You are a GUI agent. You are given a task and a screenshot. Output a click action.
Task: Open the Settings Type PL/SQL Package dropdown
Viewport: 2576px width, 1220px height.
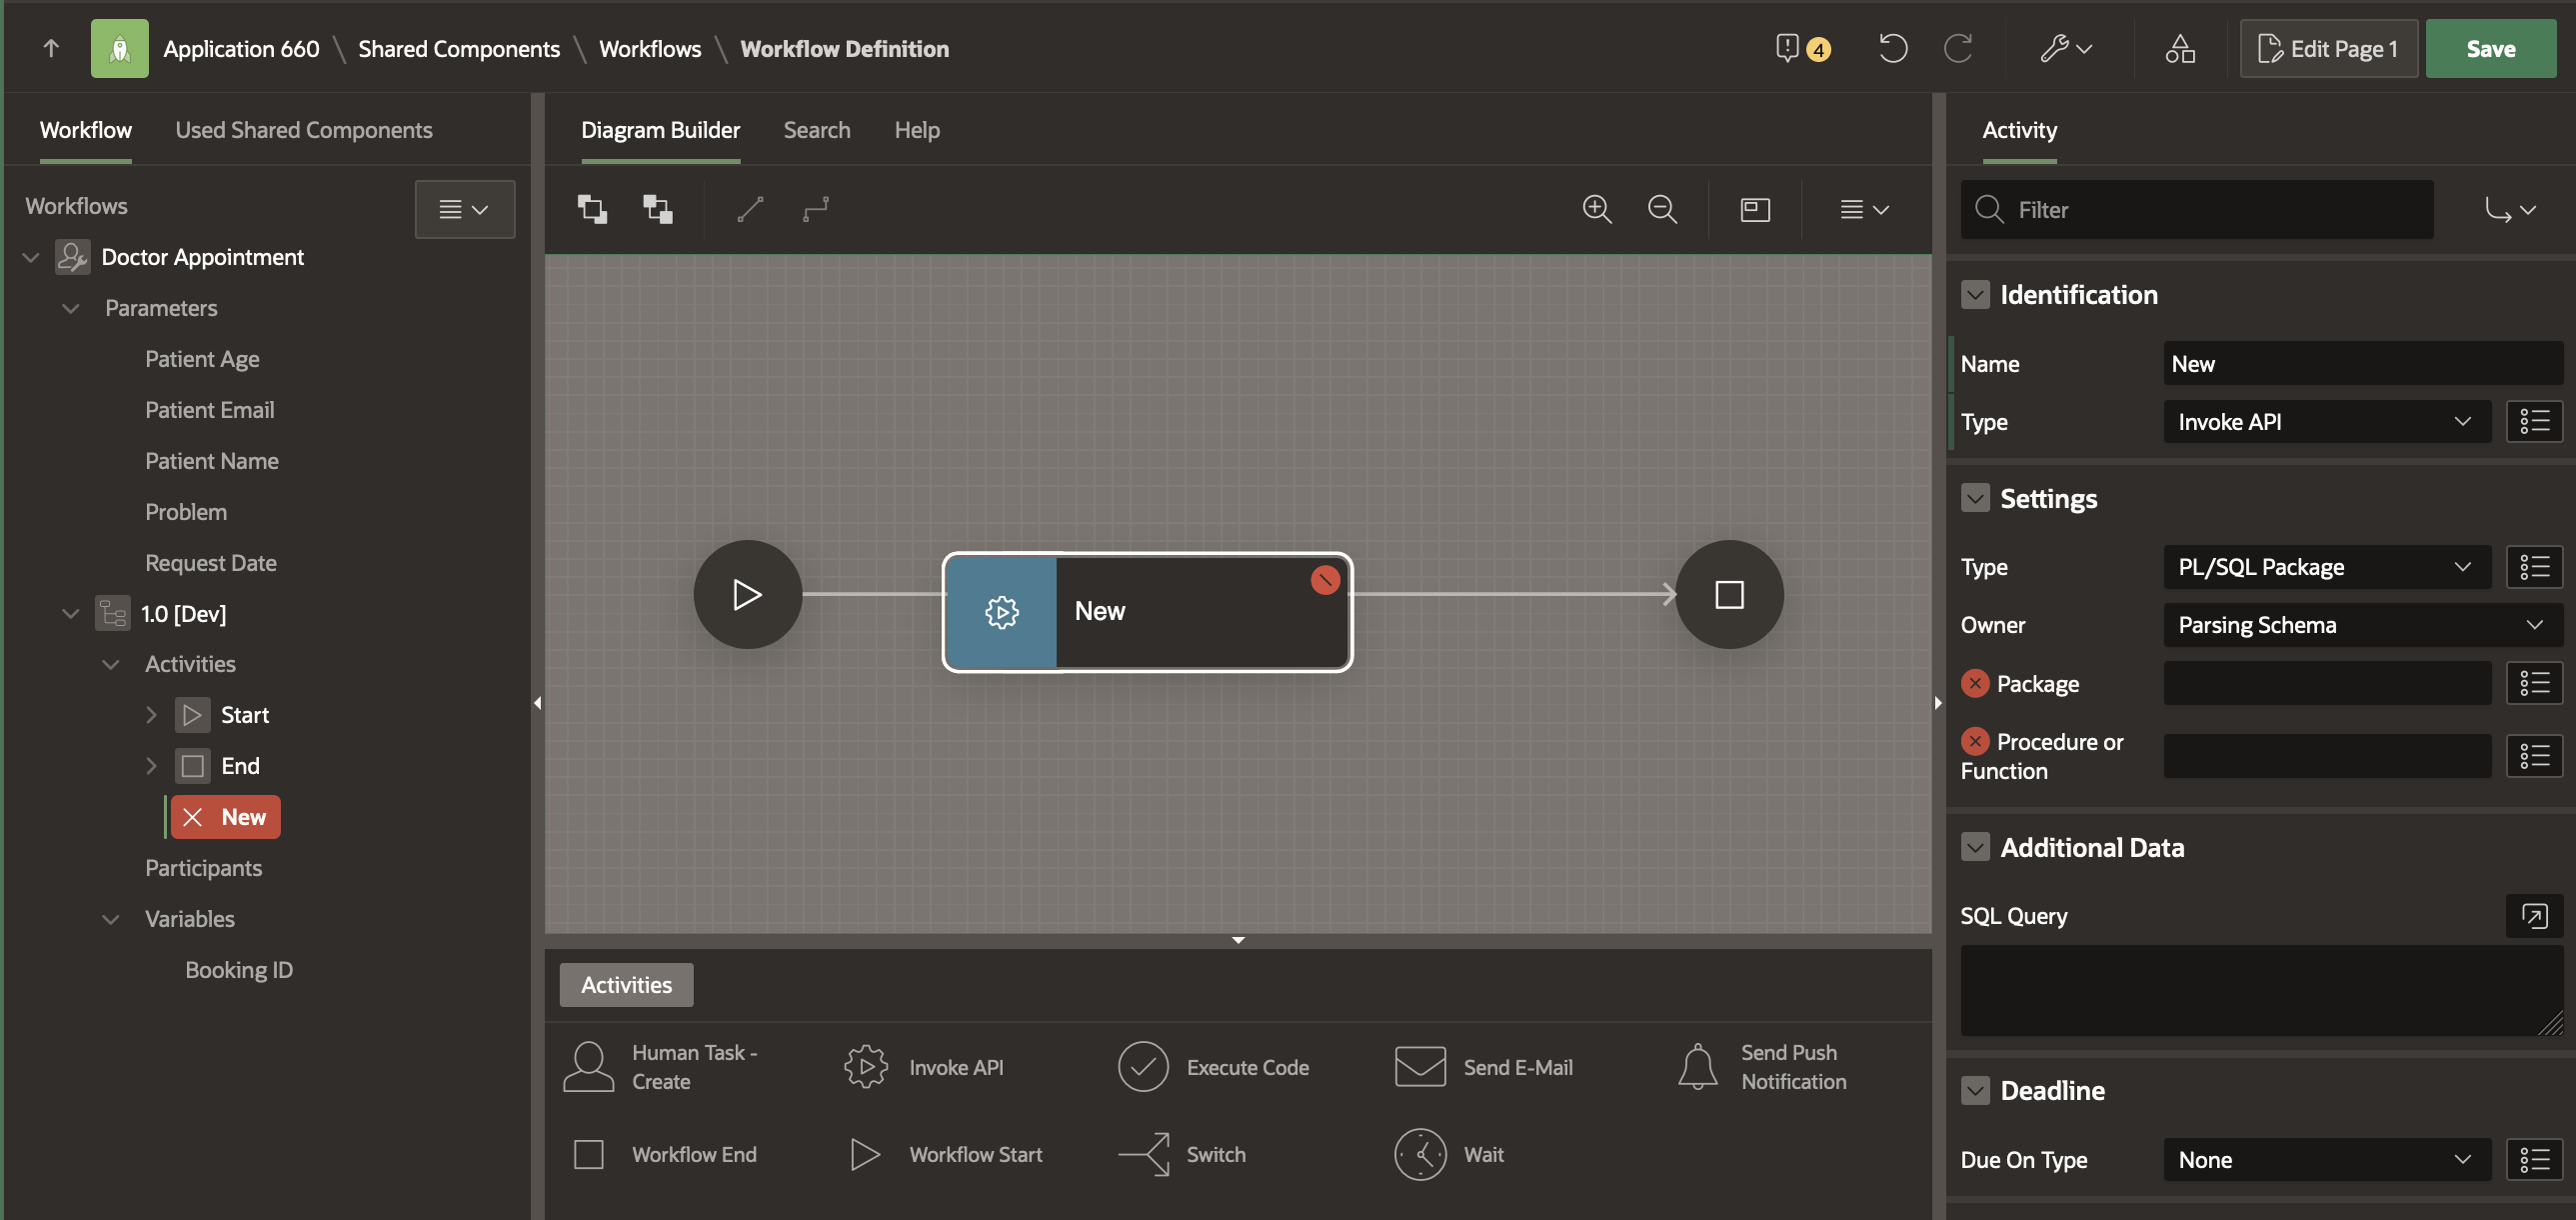point(2326,567)
